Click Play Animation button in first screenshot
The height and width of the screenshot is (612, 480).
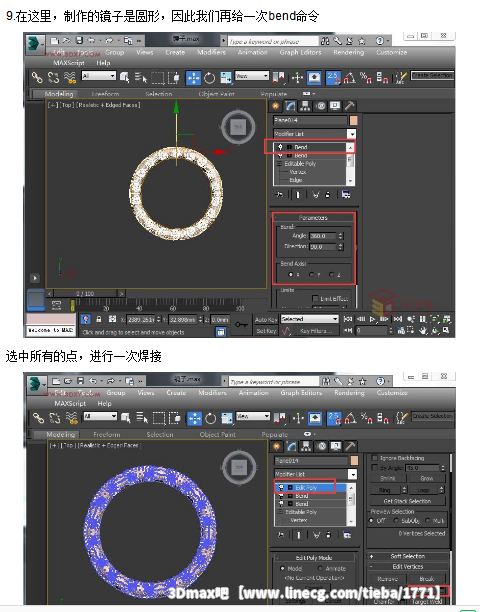point(372,319)
